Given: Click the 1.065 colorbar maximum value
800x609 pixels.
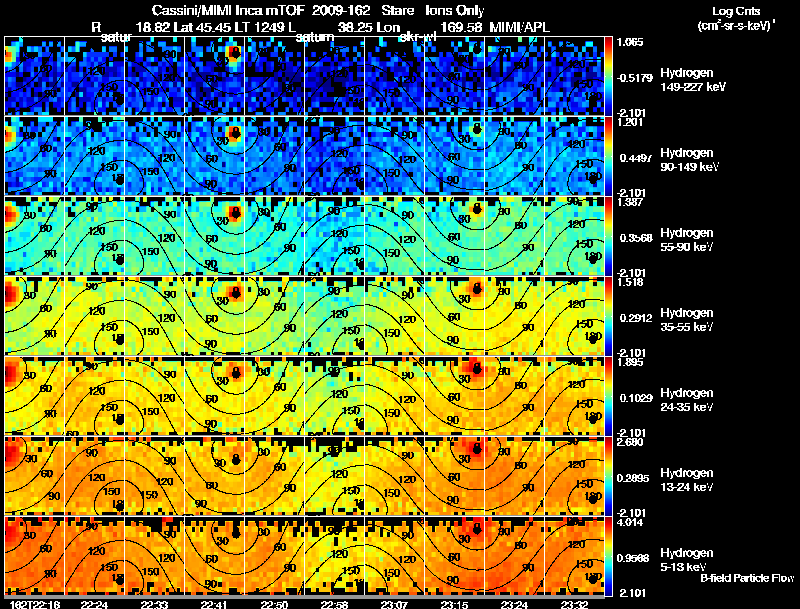Looking at the screenshot, I should 631,42.
